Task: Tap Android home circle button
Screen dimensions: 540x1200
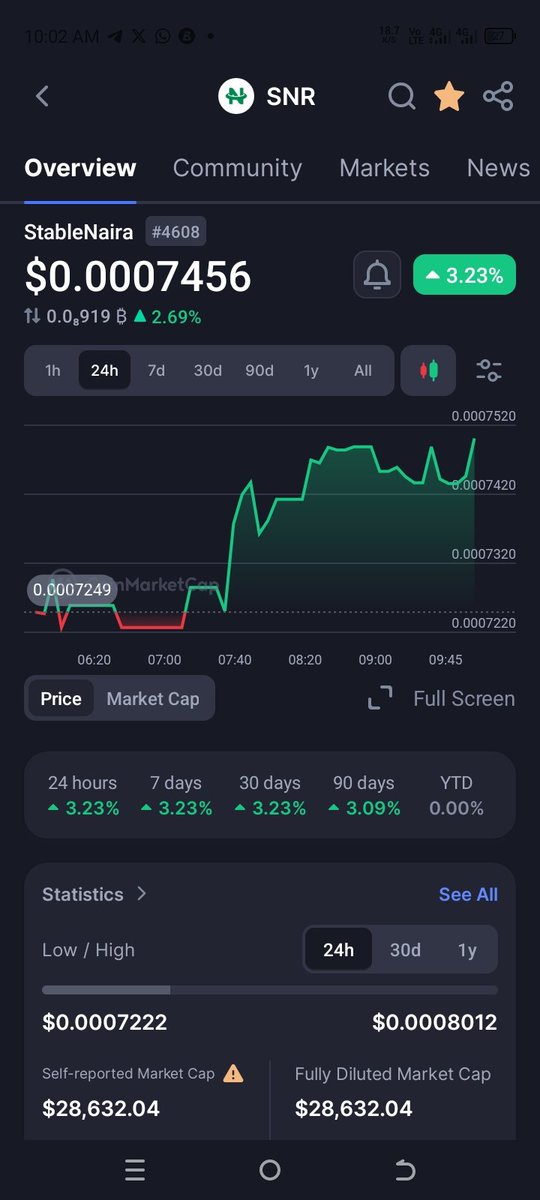Action: (269, 1169)
